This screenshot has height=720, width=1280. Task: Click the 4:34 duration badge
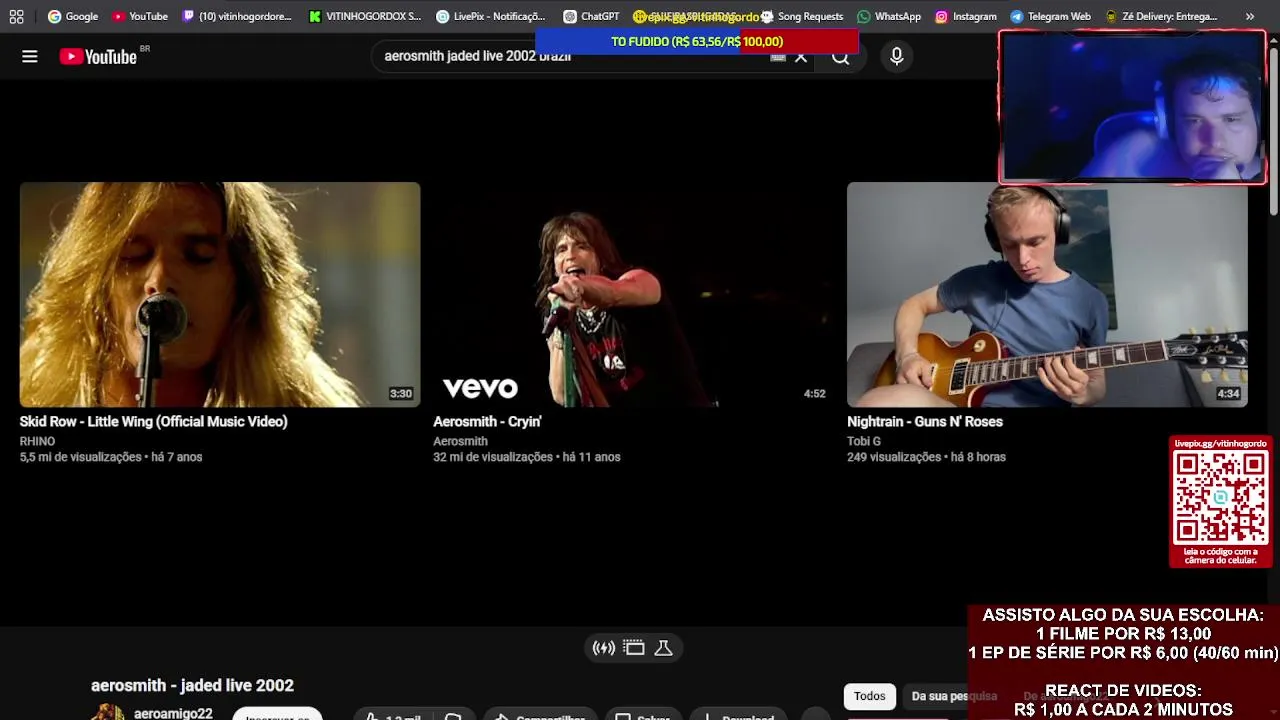[x=1228, y=394]
